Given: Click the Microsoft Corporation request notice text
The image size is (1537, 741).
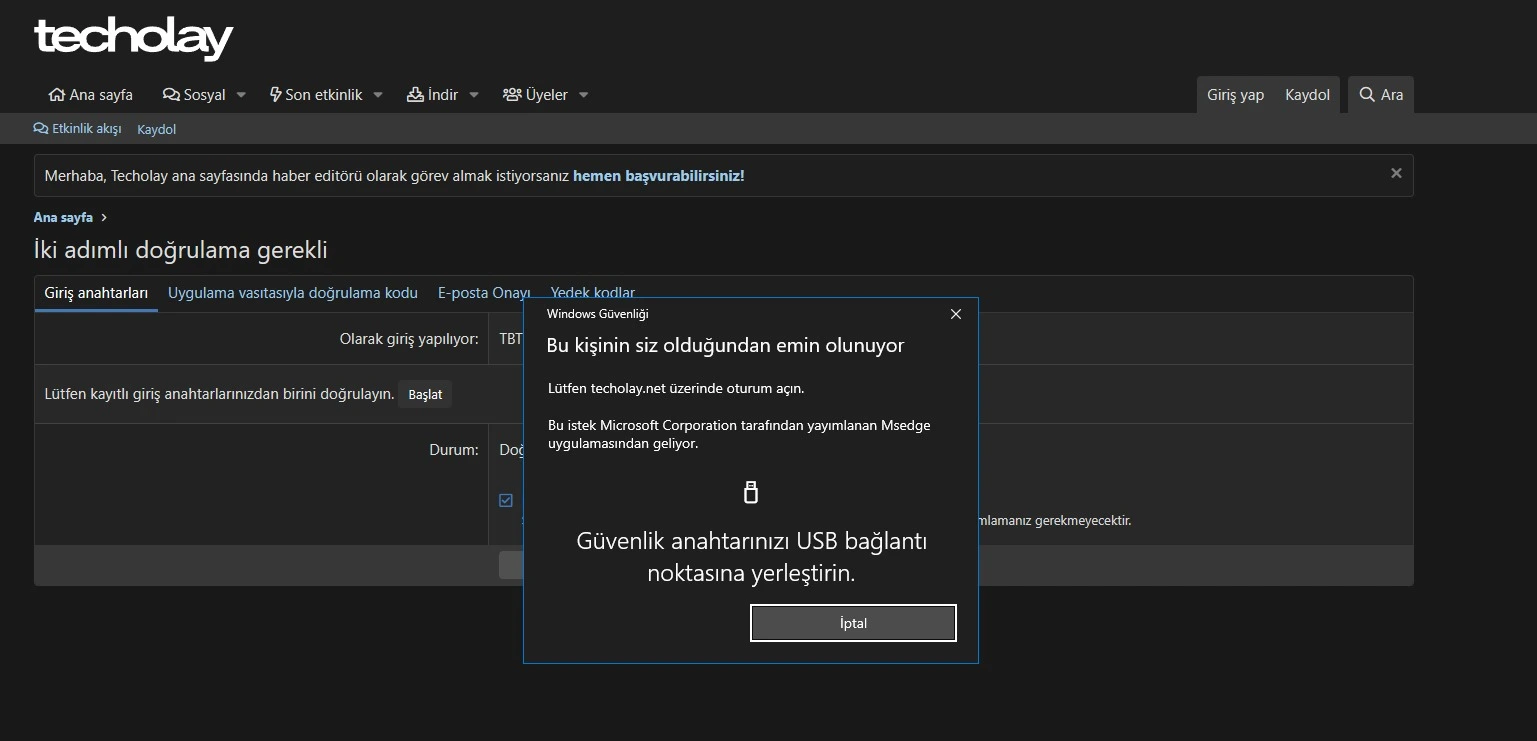Looking at the screenshot, I should (739, 434).
